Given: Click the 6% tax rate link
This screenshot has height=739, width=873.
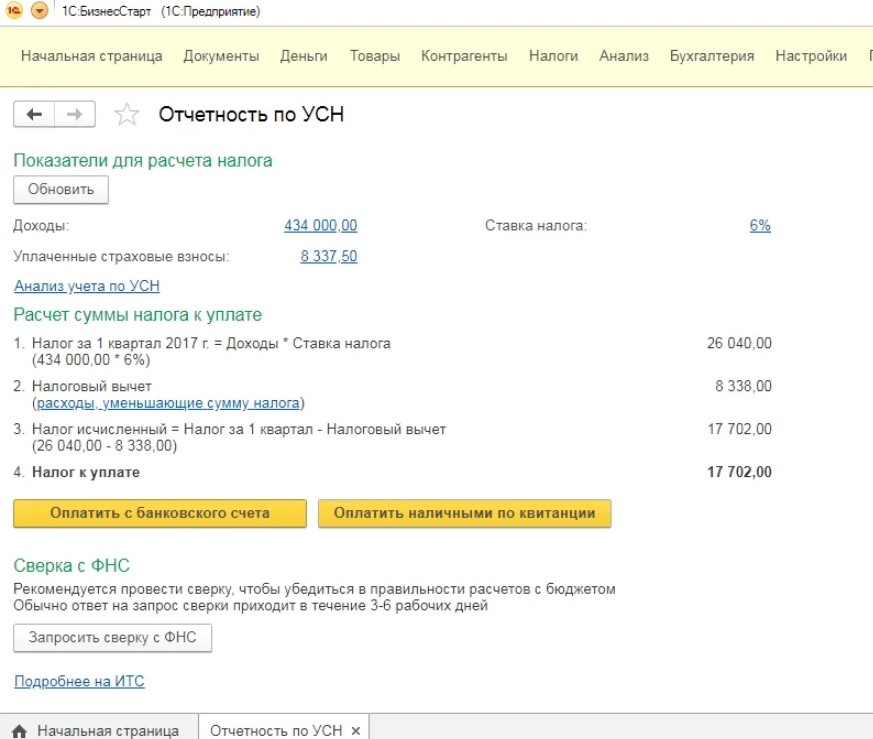Looking at the screenshot, I should point(760,226).
